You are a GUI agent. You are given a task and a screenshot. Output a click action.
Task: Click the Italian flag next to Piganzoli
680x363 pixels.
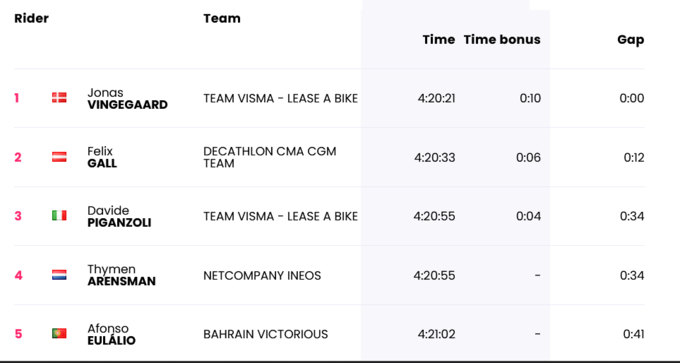click(59, 216)
